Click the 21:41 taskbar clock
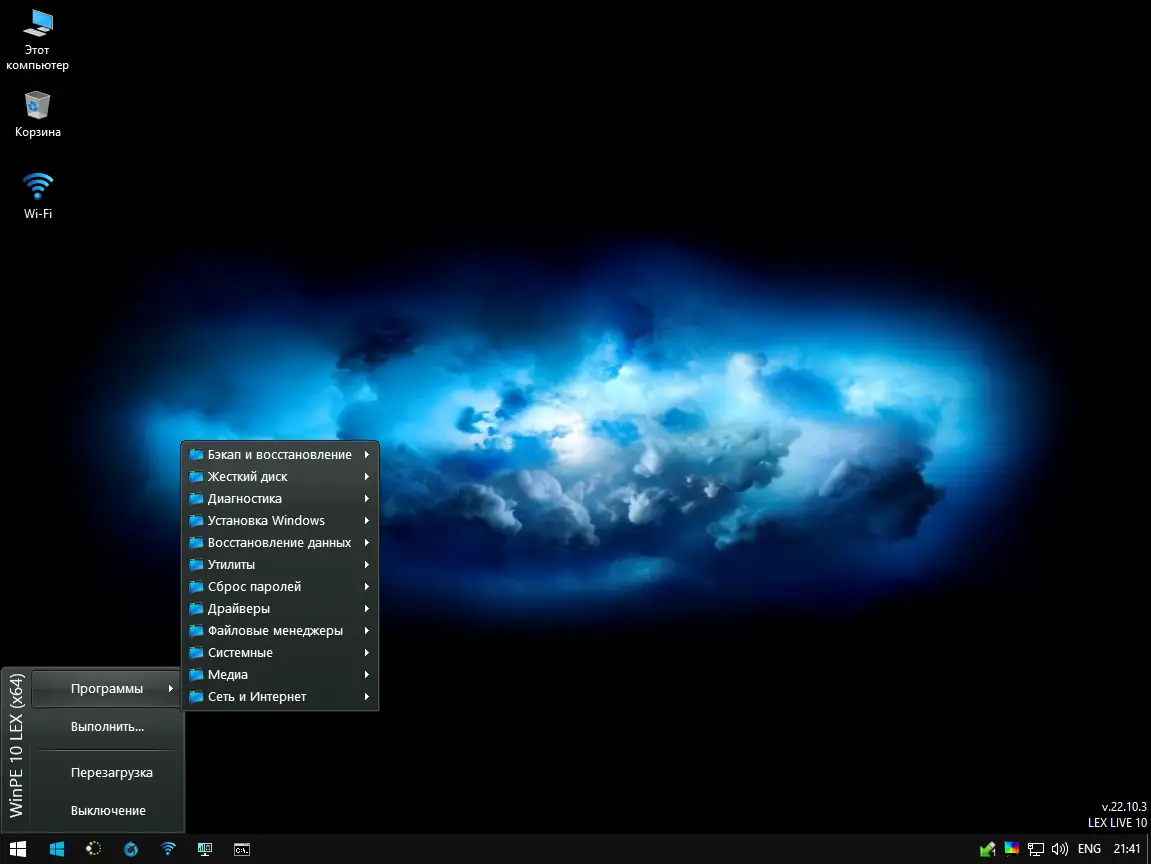This screenshot has width=1151, height=864. (1127, 849)
